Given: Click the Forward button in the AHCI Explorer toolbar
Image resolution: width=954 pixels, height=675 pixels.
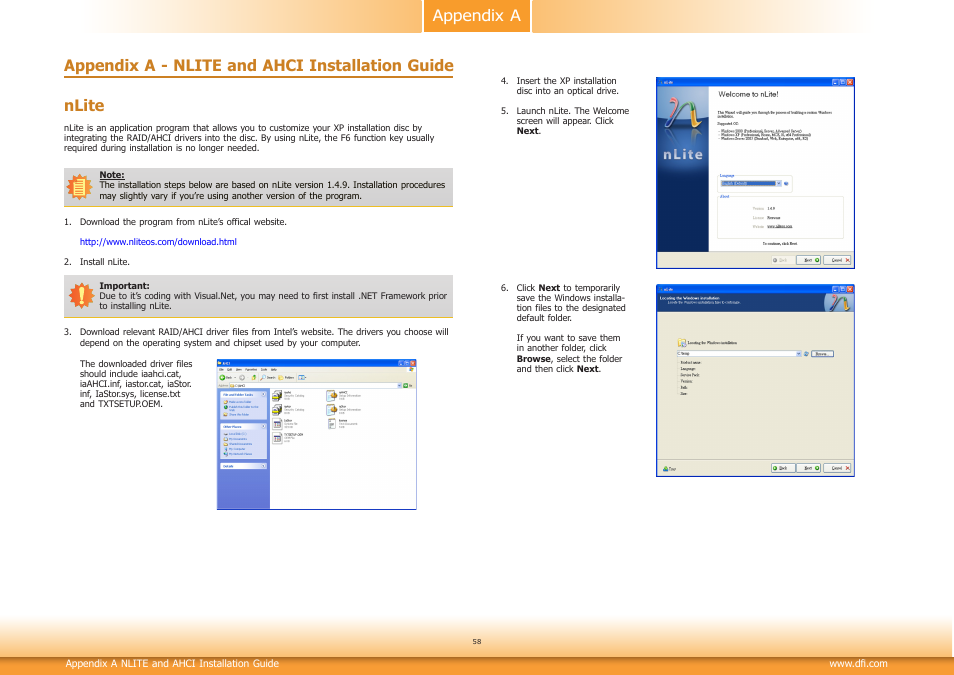Looking at the screenshot, I should pos(242,377).
